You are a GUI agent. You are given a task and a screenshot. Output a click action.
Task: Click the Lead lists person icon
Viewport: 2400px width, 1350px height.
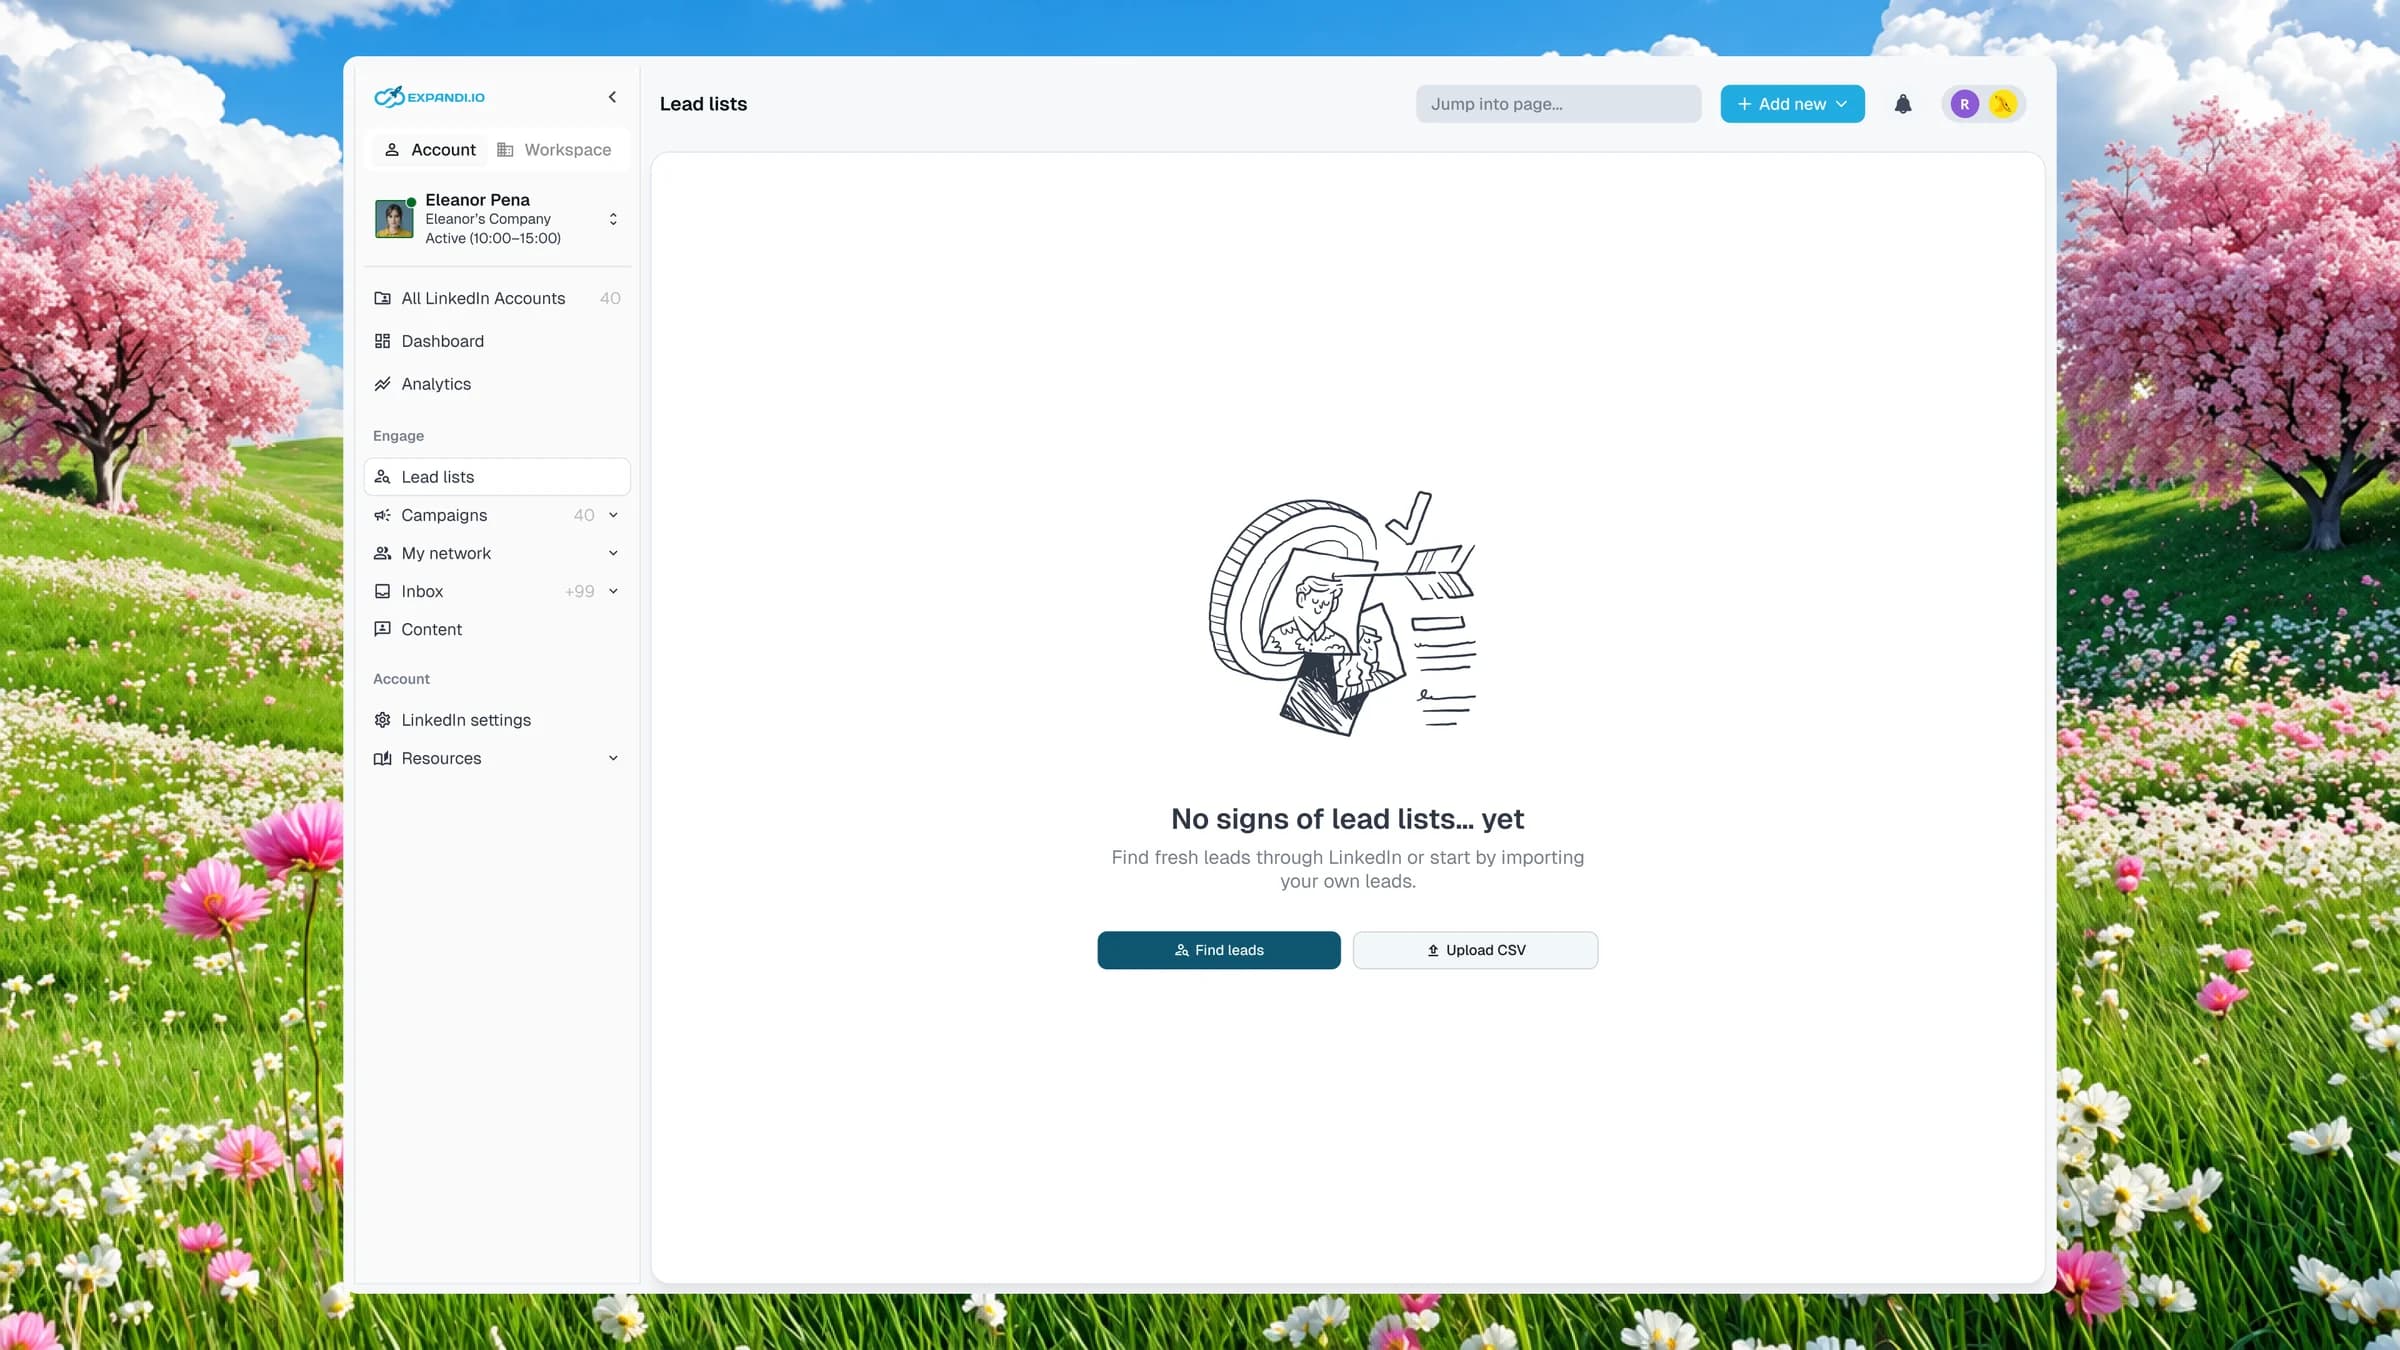click(x=382, y=477)
